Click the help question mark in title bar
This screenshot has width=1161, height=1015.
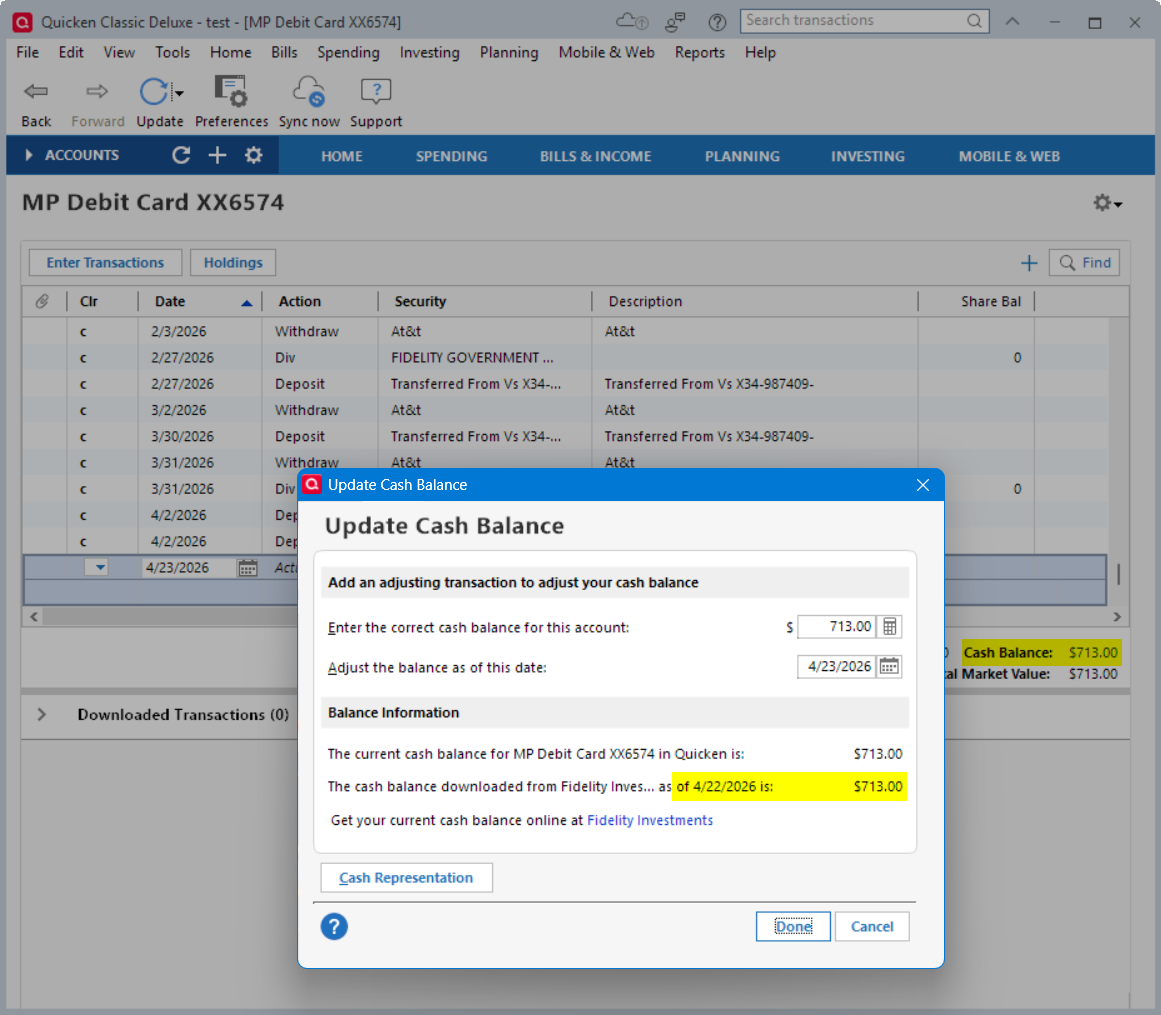point(717,22)
